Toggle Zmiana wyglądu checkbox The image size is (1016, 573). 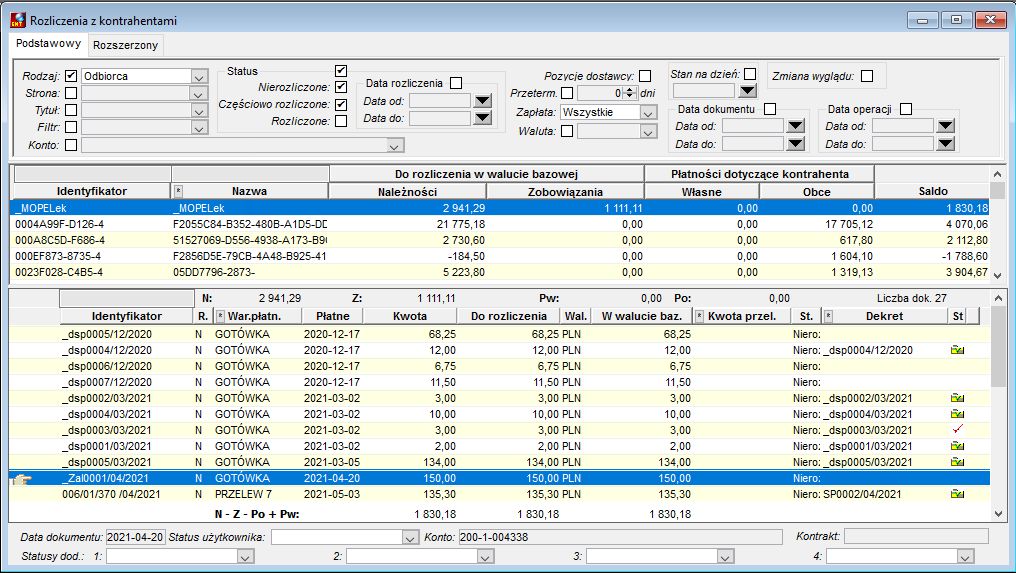(x=867, y=76)
